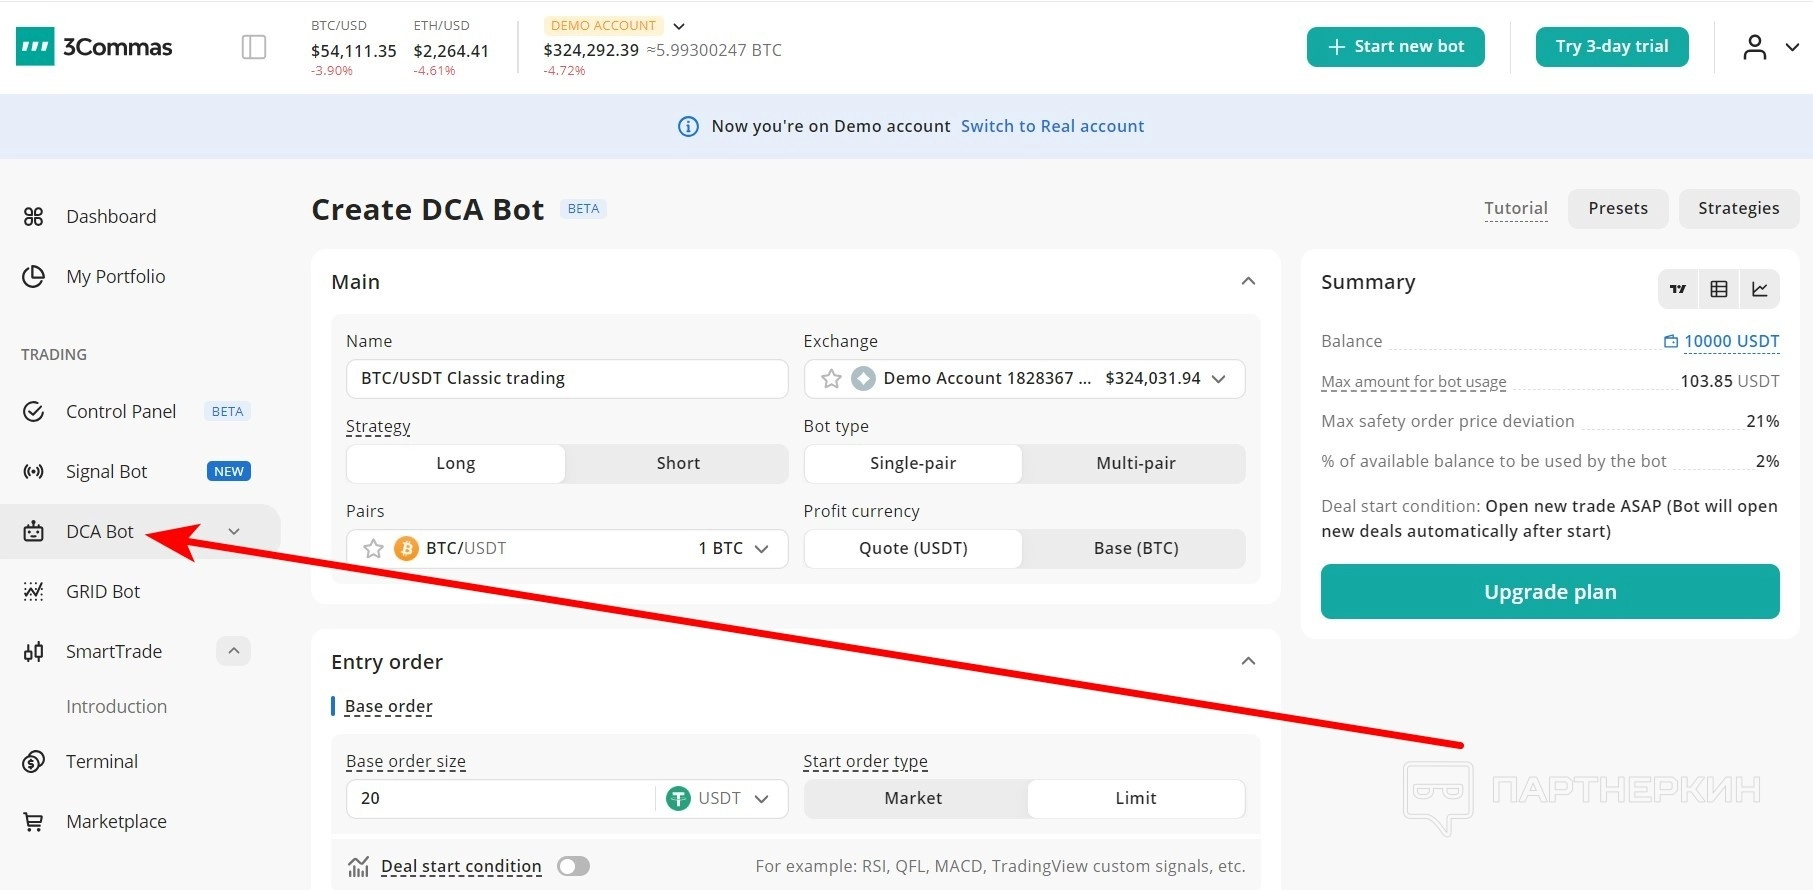Viewport: 1813px width, 890px height.
Task: Open the Exchange account dropdown
Action: [1218, 378]
